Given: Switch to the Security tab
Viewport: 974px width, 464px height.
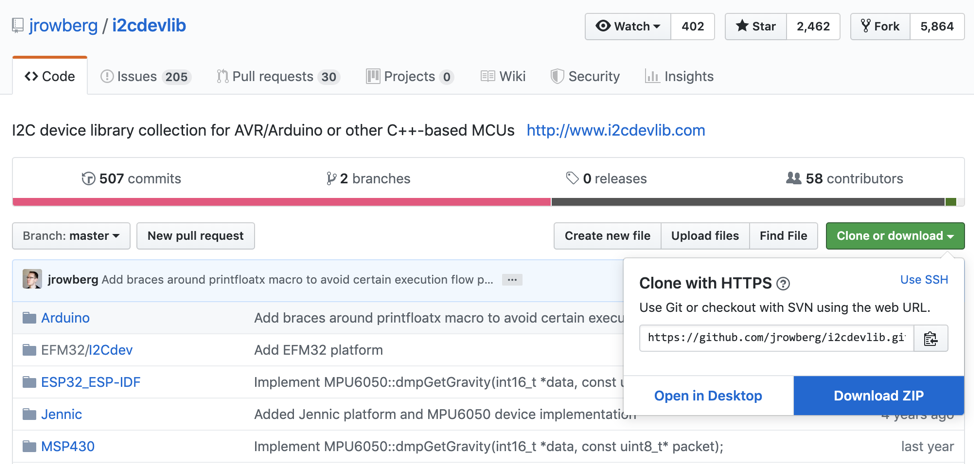Looking at the screenshot, I should [x=585, y=76].
